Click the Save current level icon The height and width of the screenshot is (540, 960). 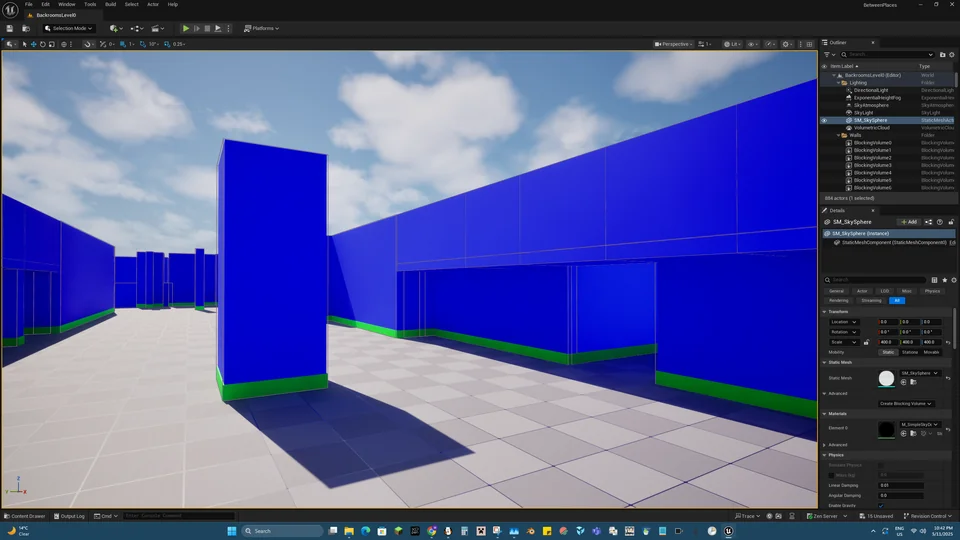[10, 28]
